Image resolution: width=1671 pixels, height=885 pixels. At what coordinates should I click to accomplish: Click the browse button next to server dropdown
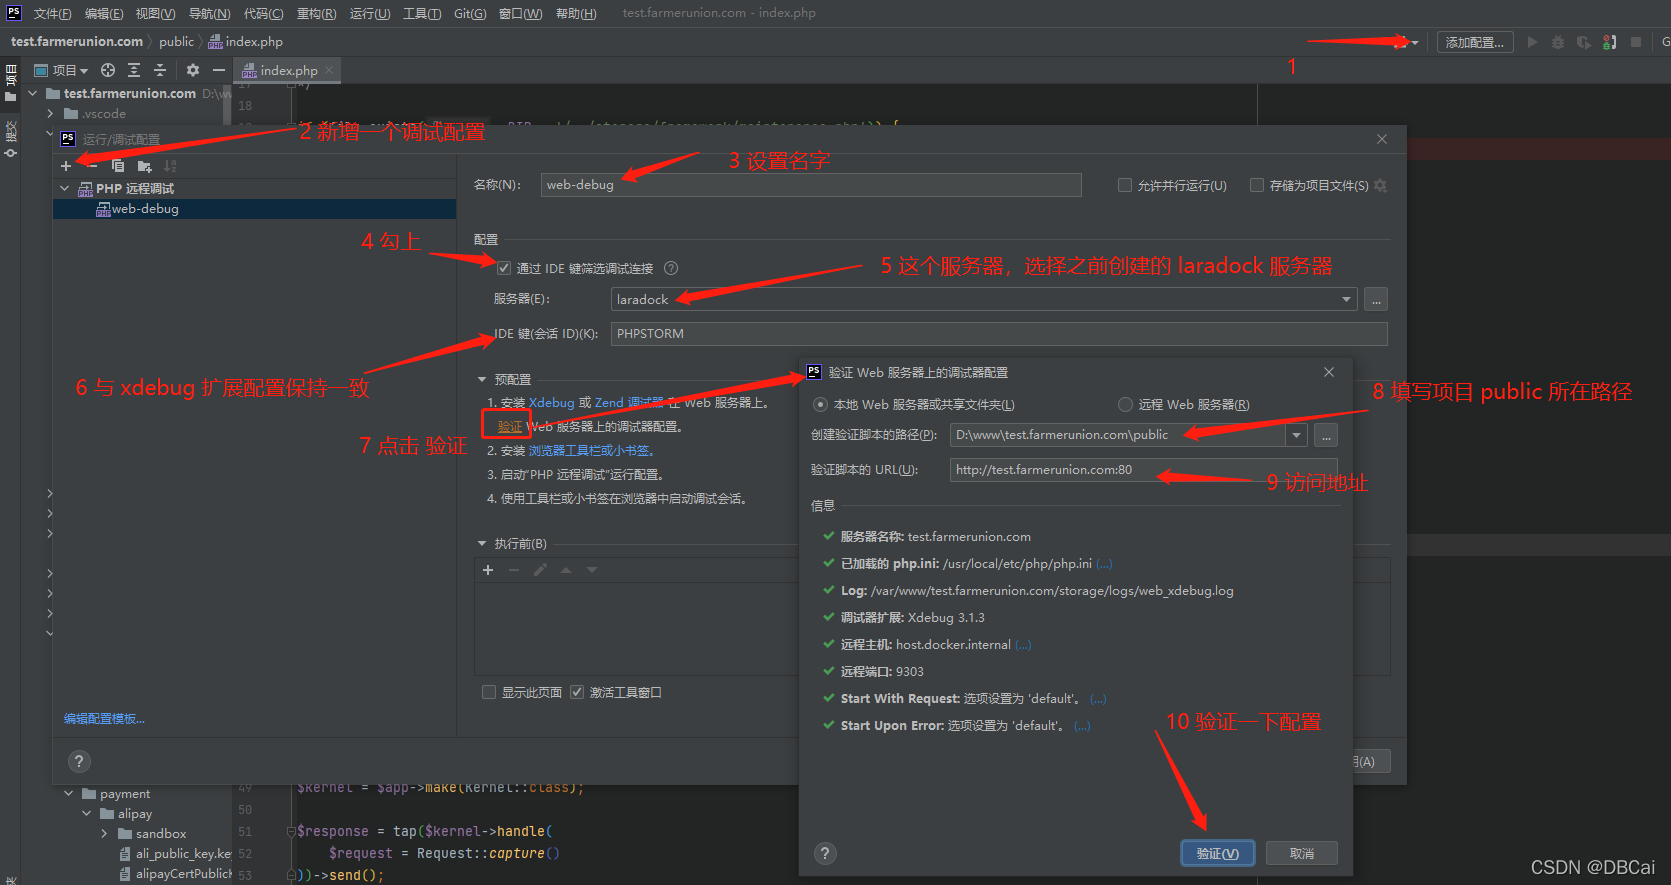point(1376,299)
